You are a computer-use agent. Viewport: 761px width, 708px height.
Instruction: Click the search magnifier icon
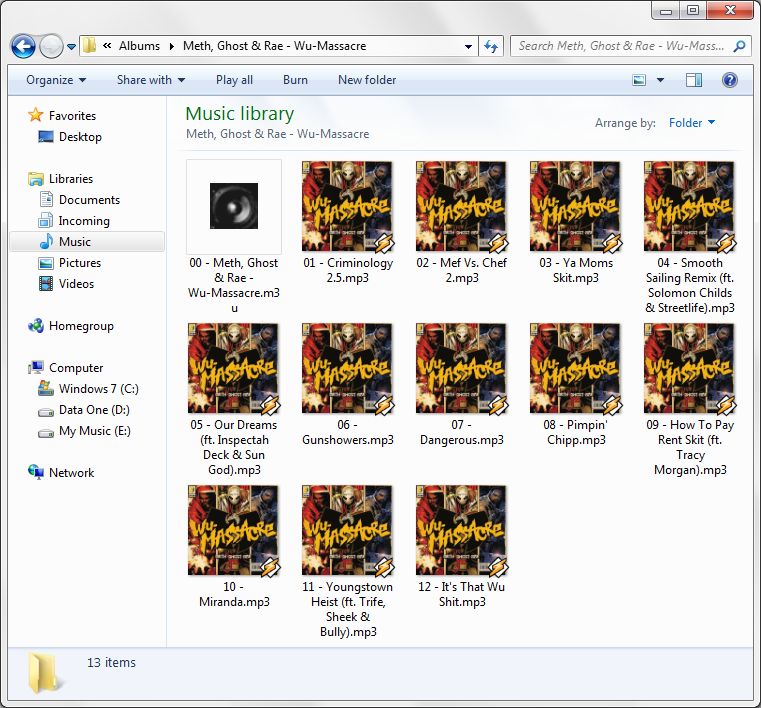tap(740, 46)
